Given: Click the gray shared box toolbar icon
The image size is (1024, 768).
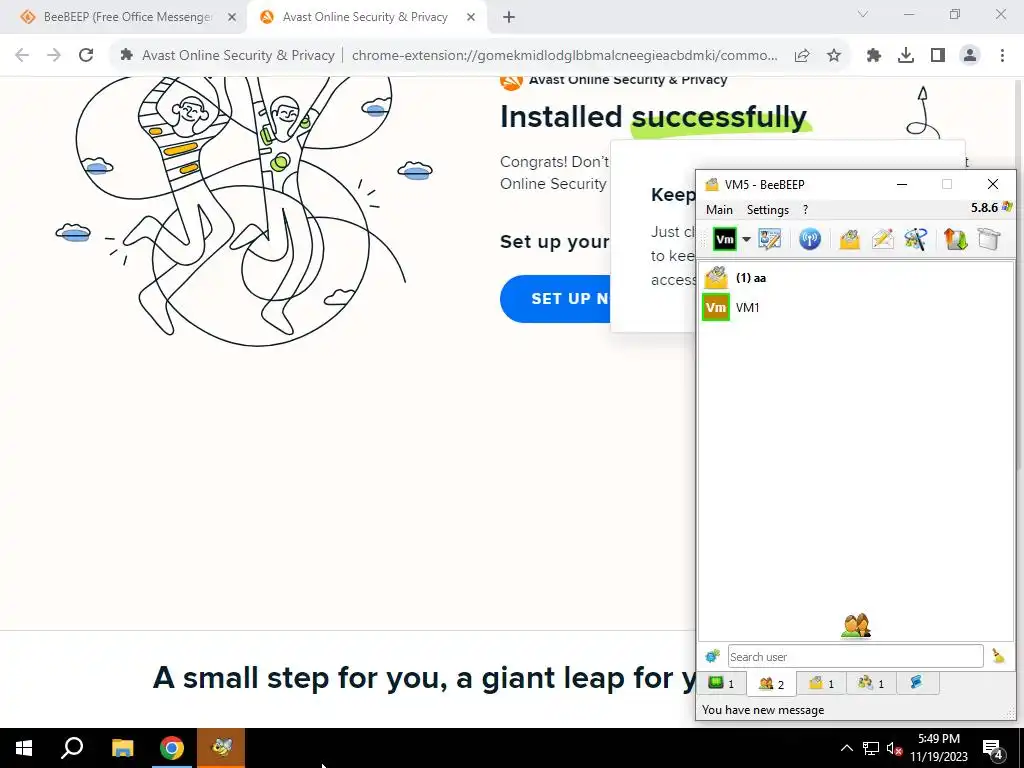Looking at the screenshot, I should click(x=989, y=239).
